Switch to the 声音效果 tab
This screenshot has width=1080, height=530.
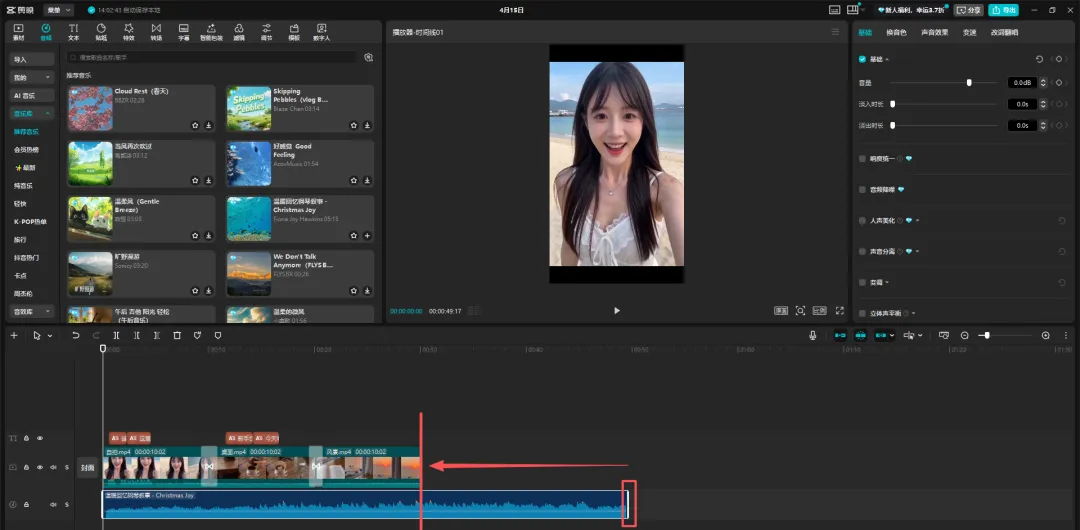(x=934, y=33)
